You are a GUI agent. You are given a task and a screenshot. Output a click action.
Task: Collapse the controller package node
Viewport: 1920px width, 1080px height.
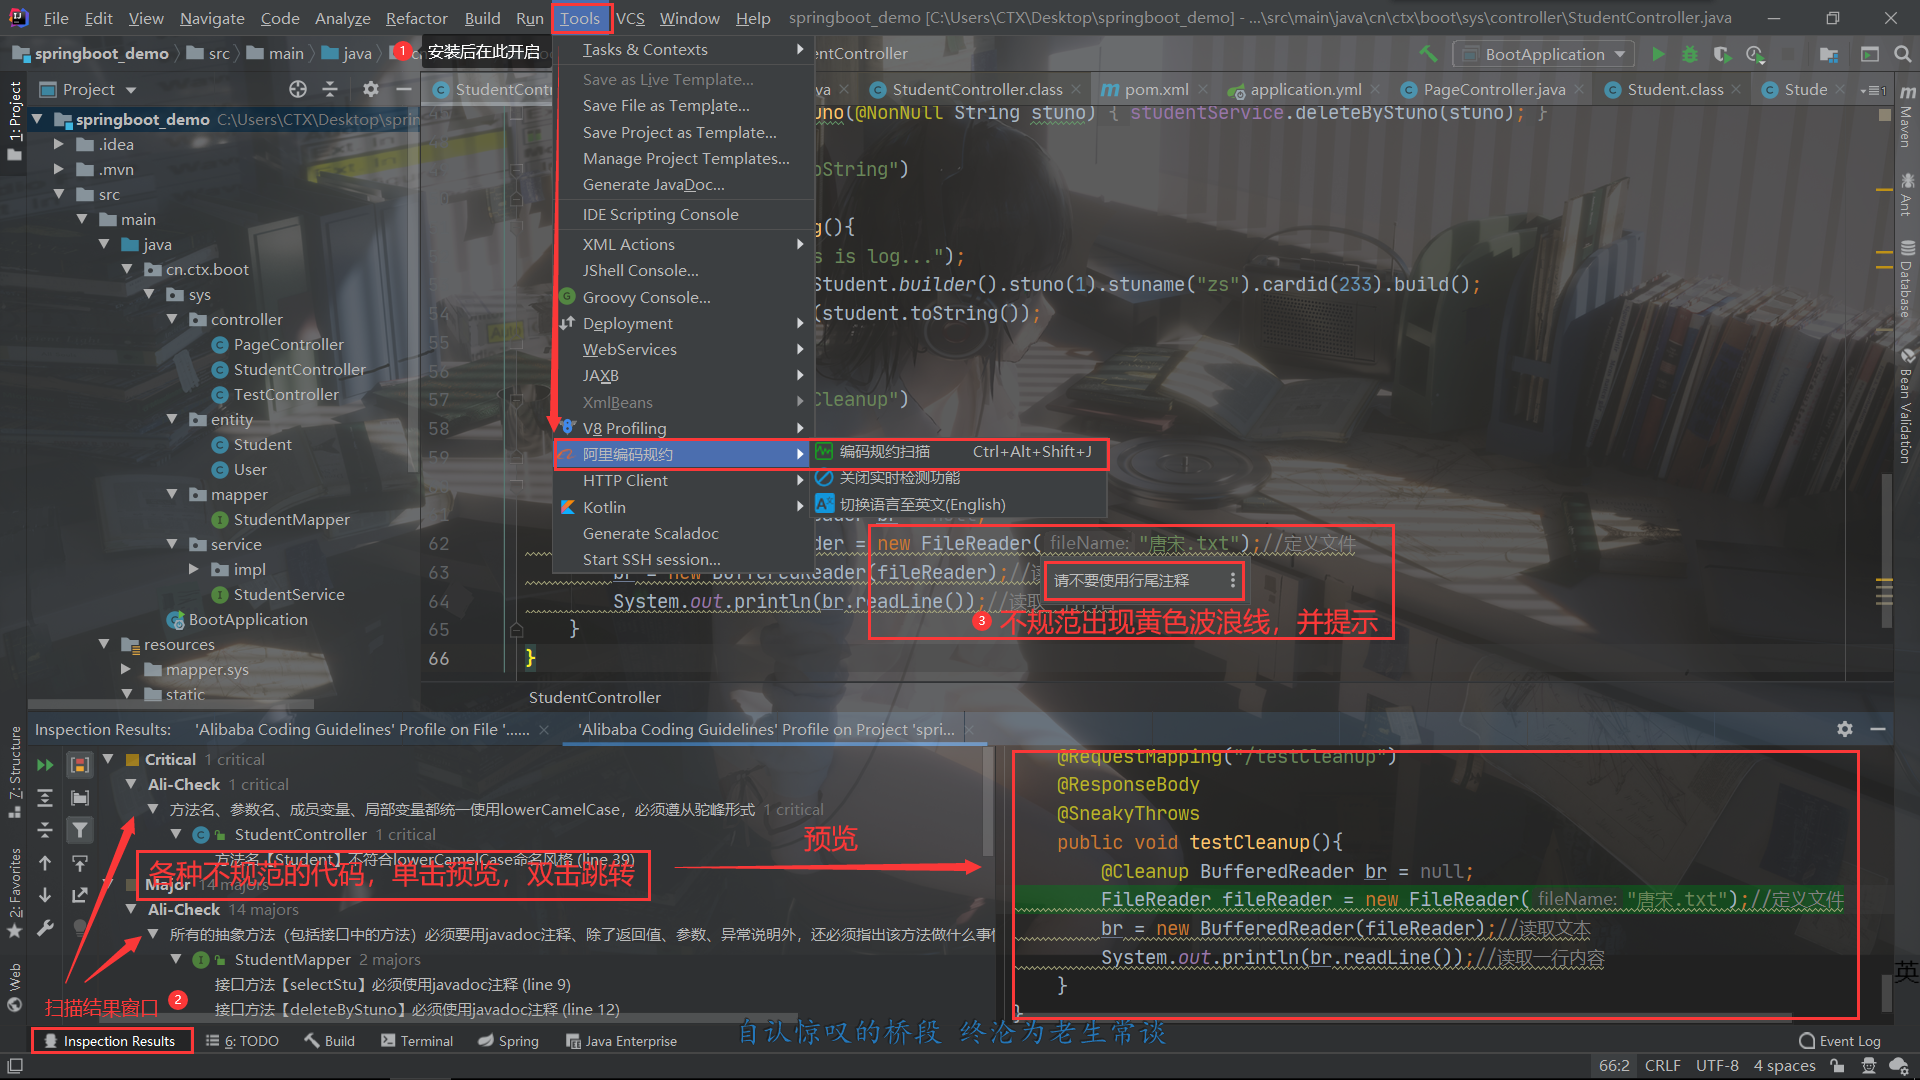pos(172,319)
